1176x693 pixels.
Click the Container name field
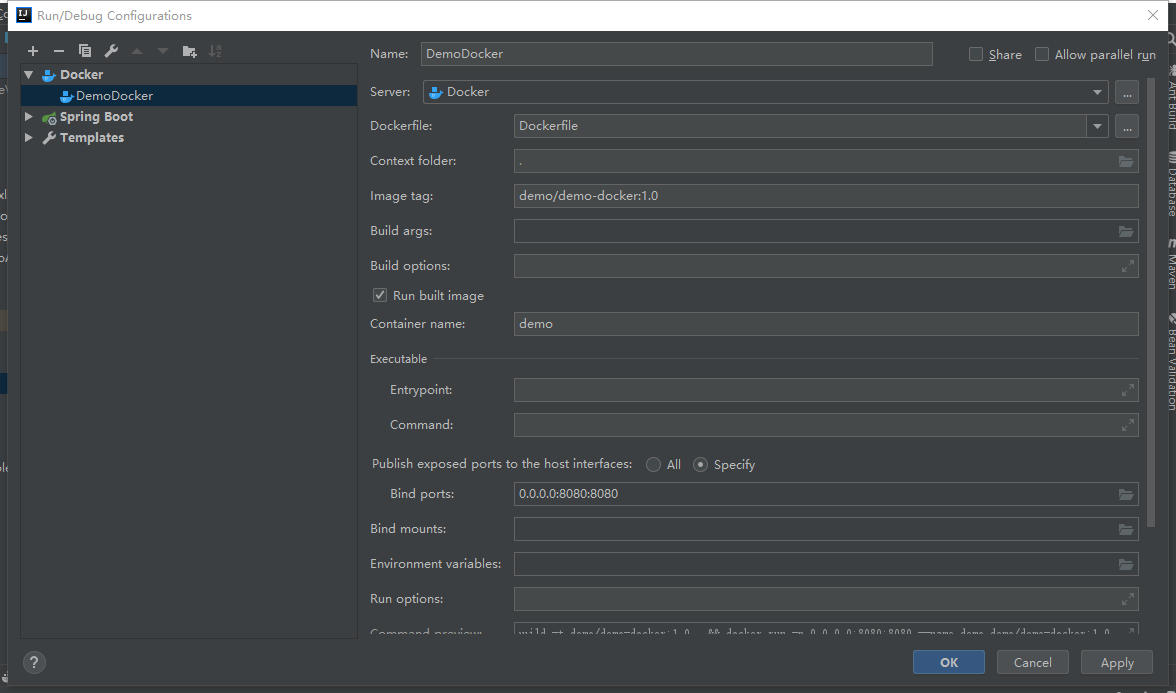pos(826,324)
